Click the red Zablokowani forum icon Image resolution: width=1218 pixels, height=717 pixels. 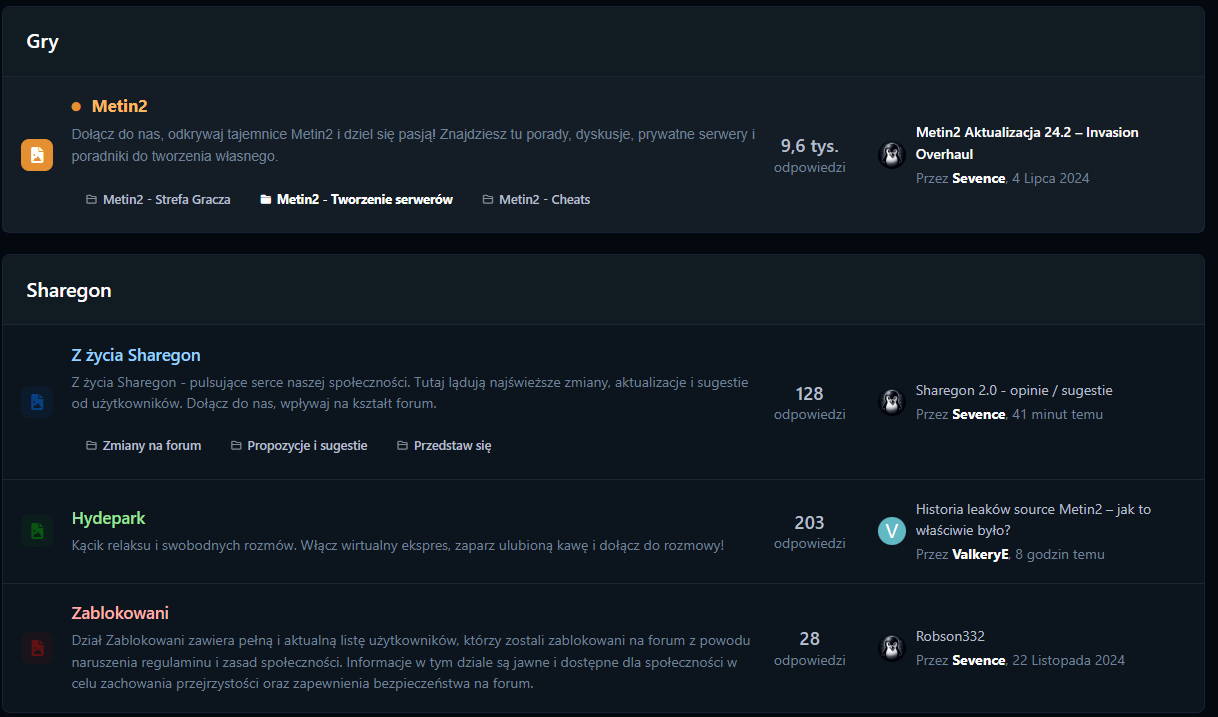[x=37, y=648]
